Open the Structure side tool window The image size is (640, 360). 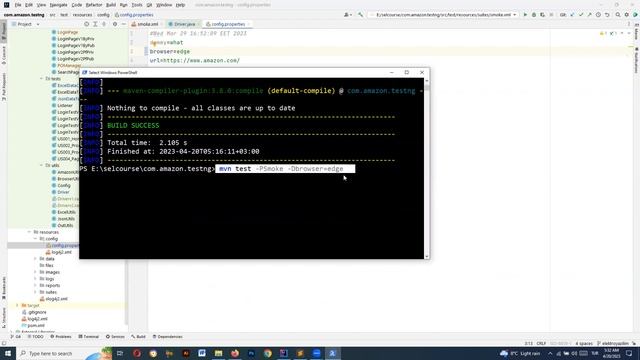coord(4,318)
